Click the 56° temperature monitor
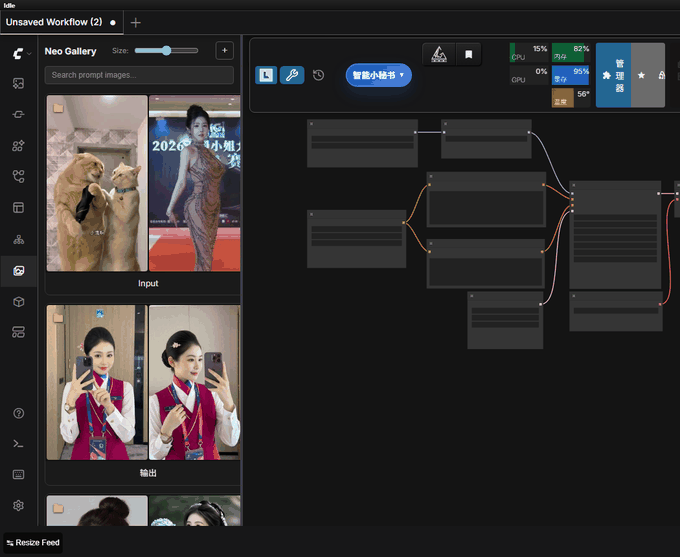 (x=571, y=98)
